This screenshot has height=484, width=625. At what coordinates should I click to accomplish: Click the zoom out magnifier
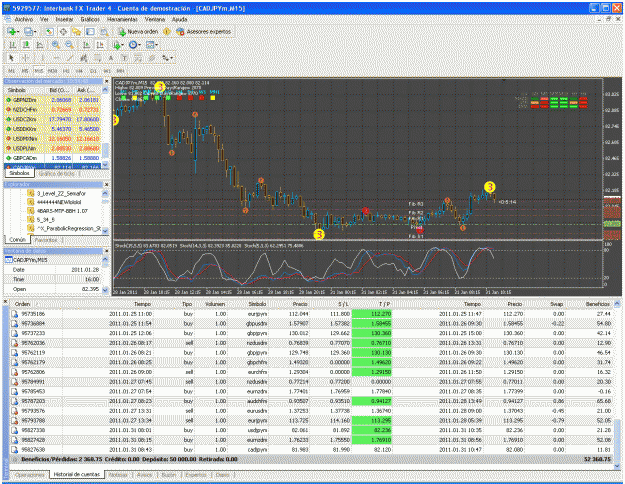coord(69,45)
